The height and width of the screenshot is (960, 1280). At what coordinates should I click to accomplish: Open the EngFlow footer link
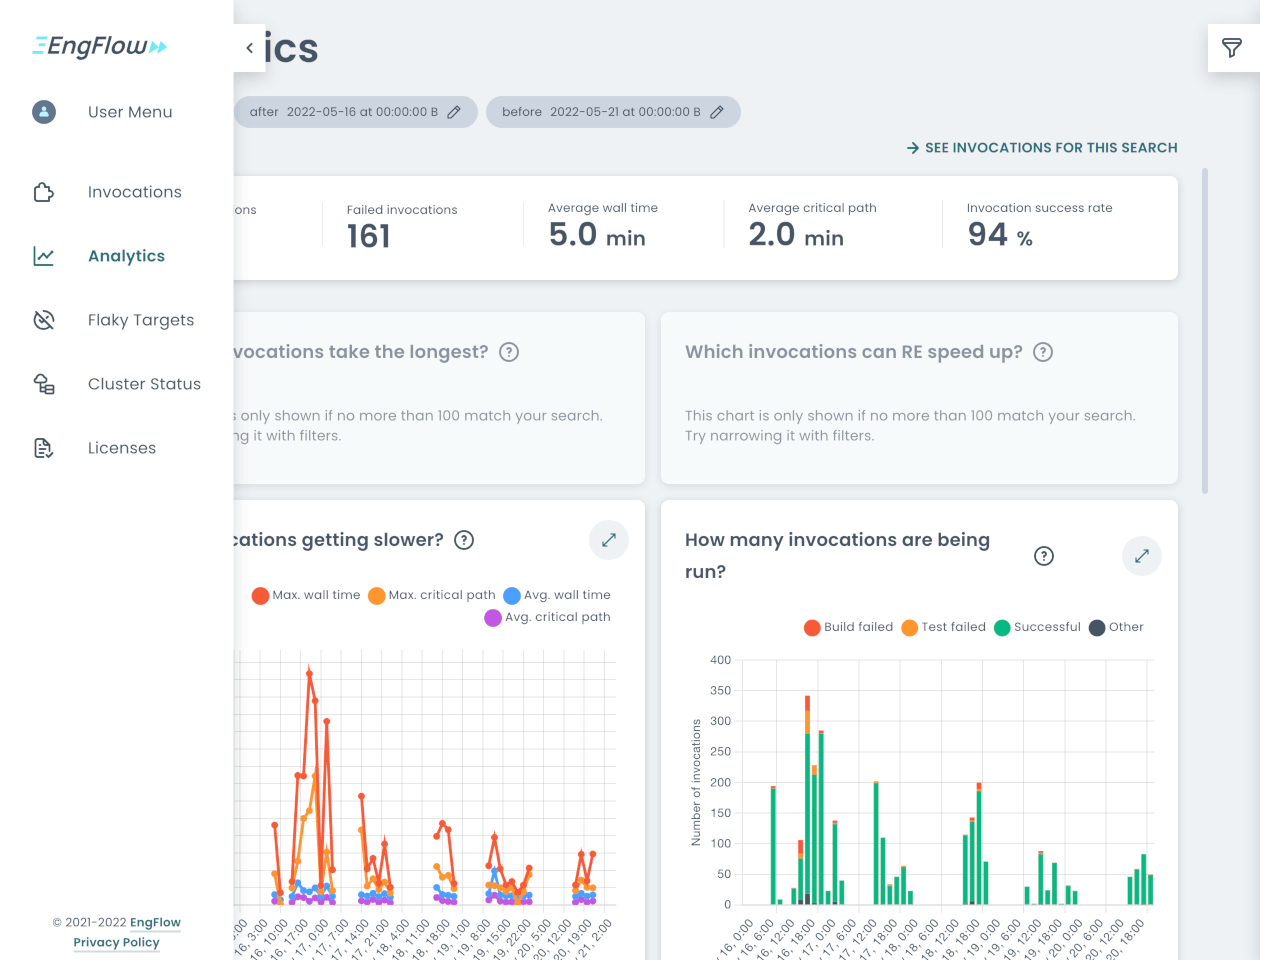[x=155, y=922]
